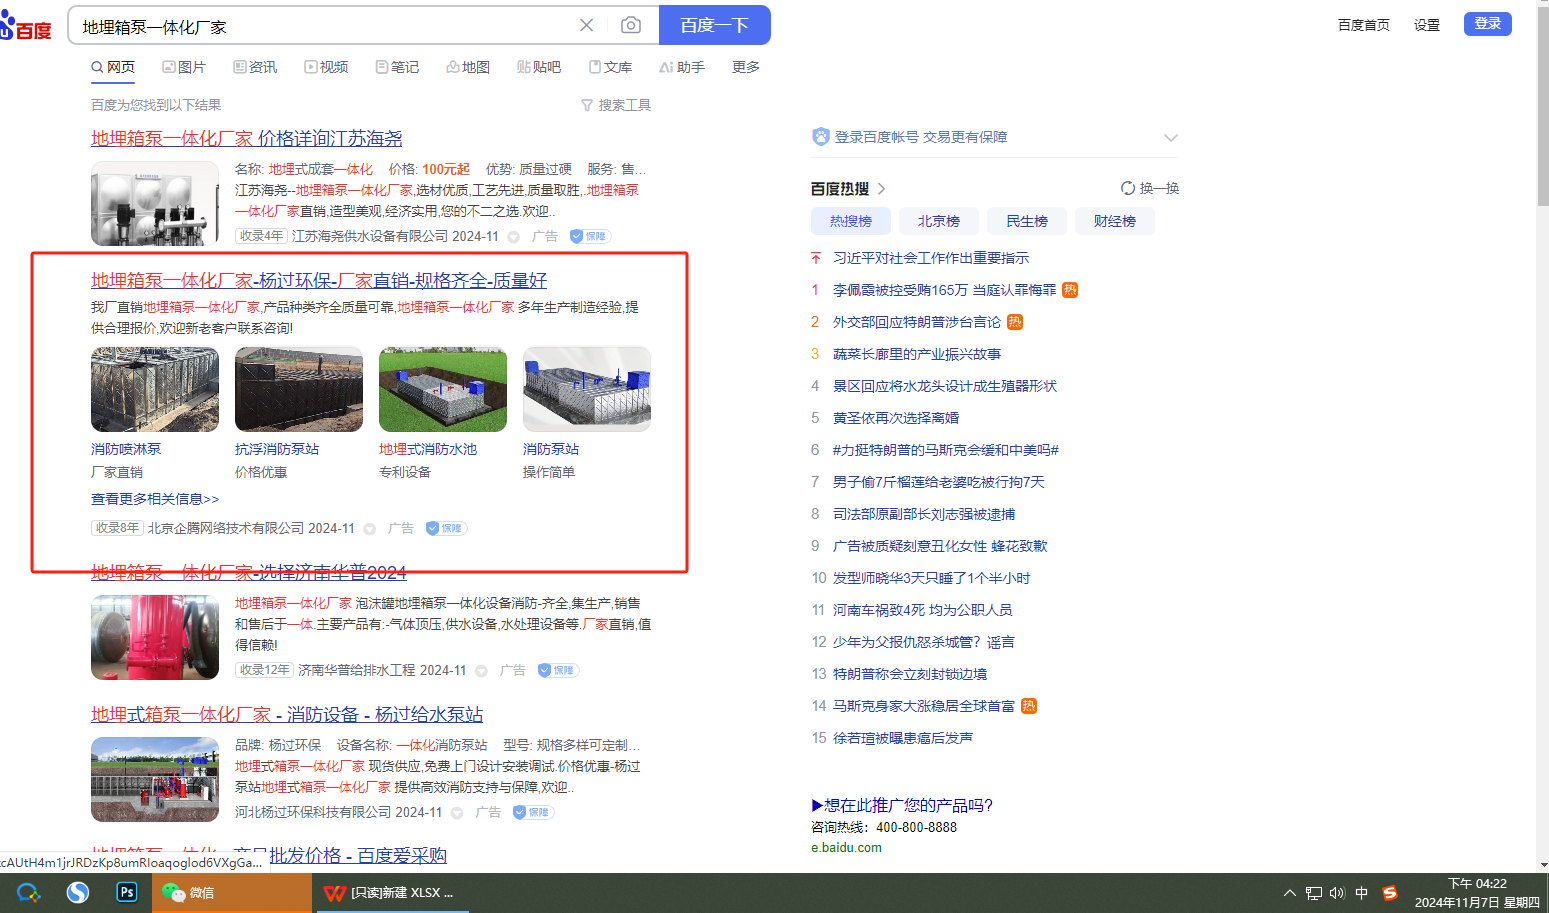Open Photoshop from the taskbar
Screen dimensions: 1549x913
tap(127, 892)
